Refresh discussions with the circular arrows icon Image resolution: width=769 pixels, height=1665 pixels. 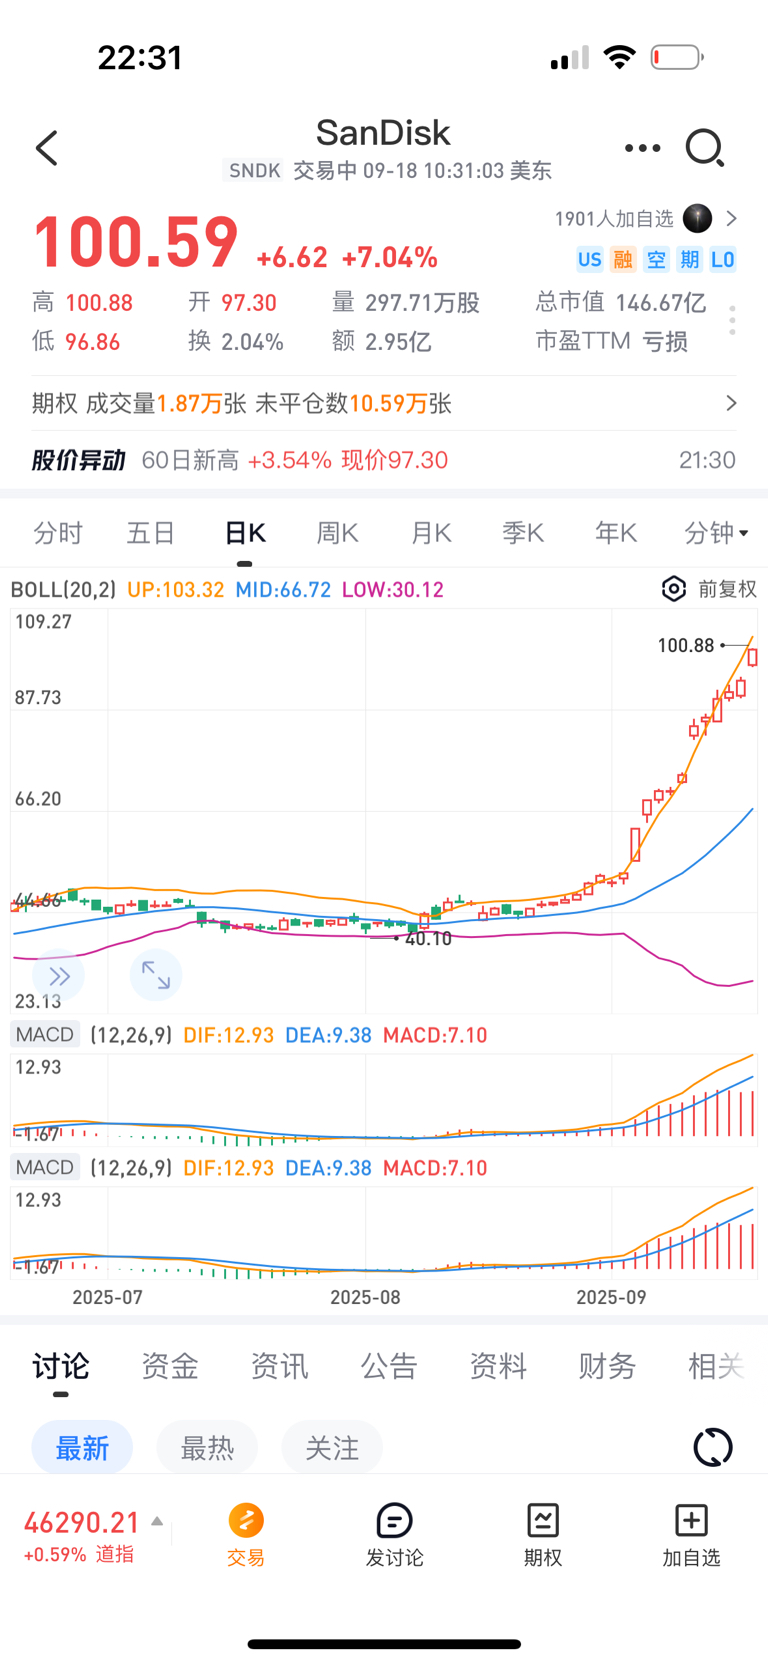click(713, 1448)
